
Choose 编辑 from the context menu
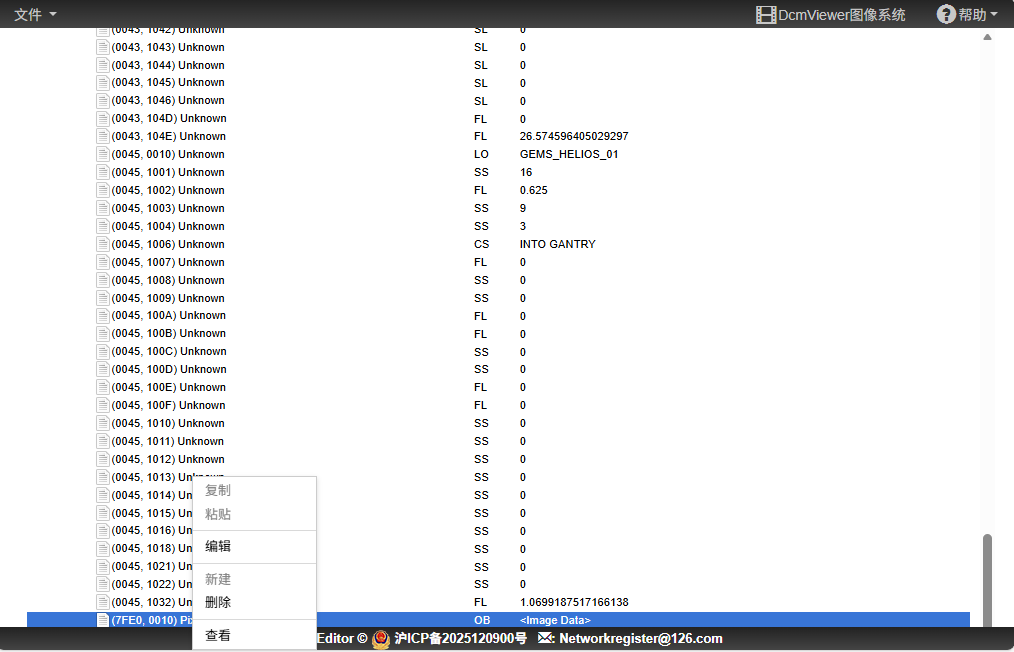[218, 546]
